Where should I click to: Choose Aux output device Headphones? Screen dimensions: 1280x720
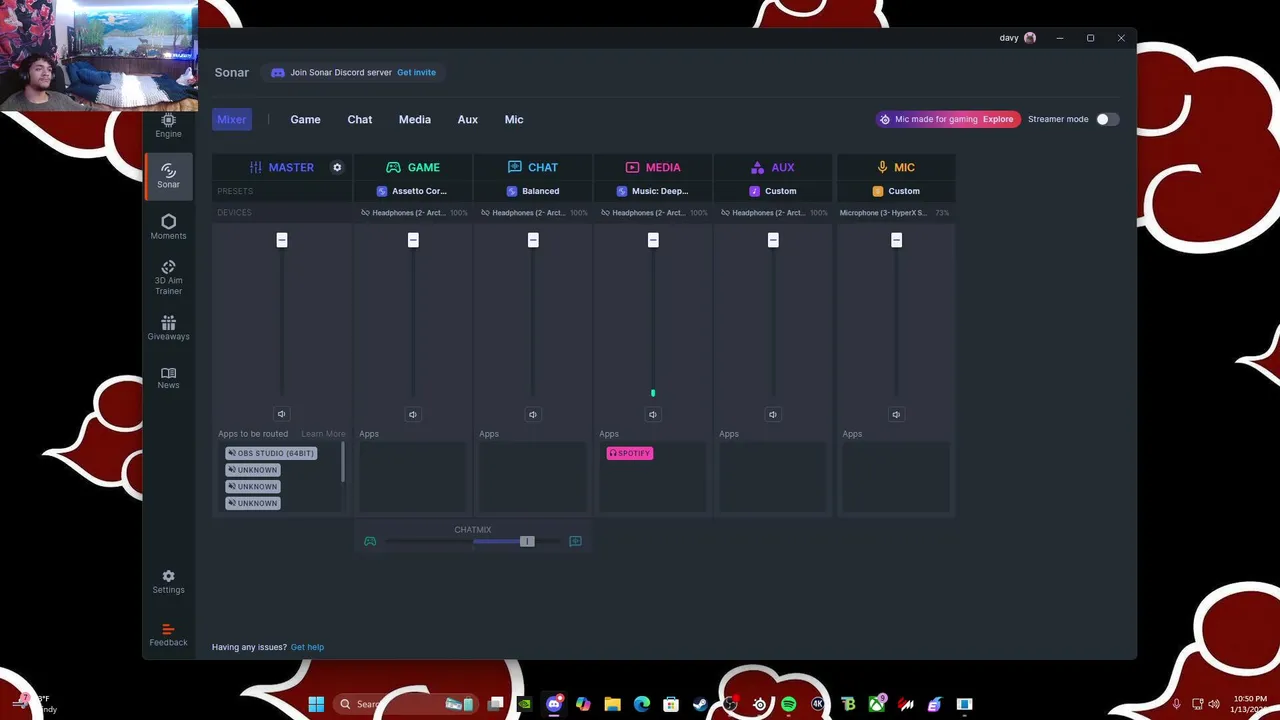[773, 213]
